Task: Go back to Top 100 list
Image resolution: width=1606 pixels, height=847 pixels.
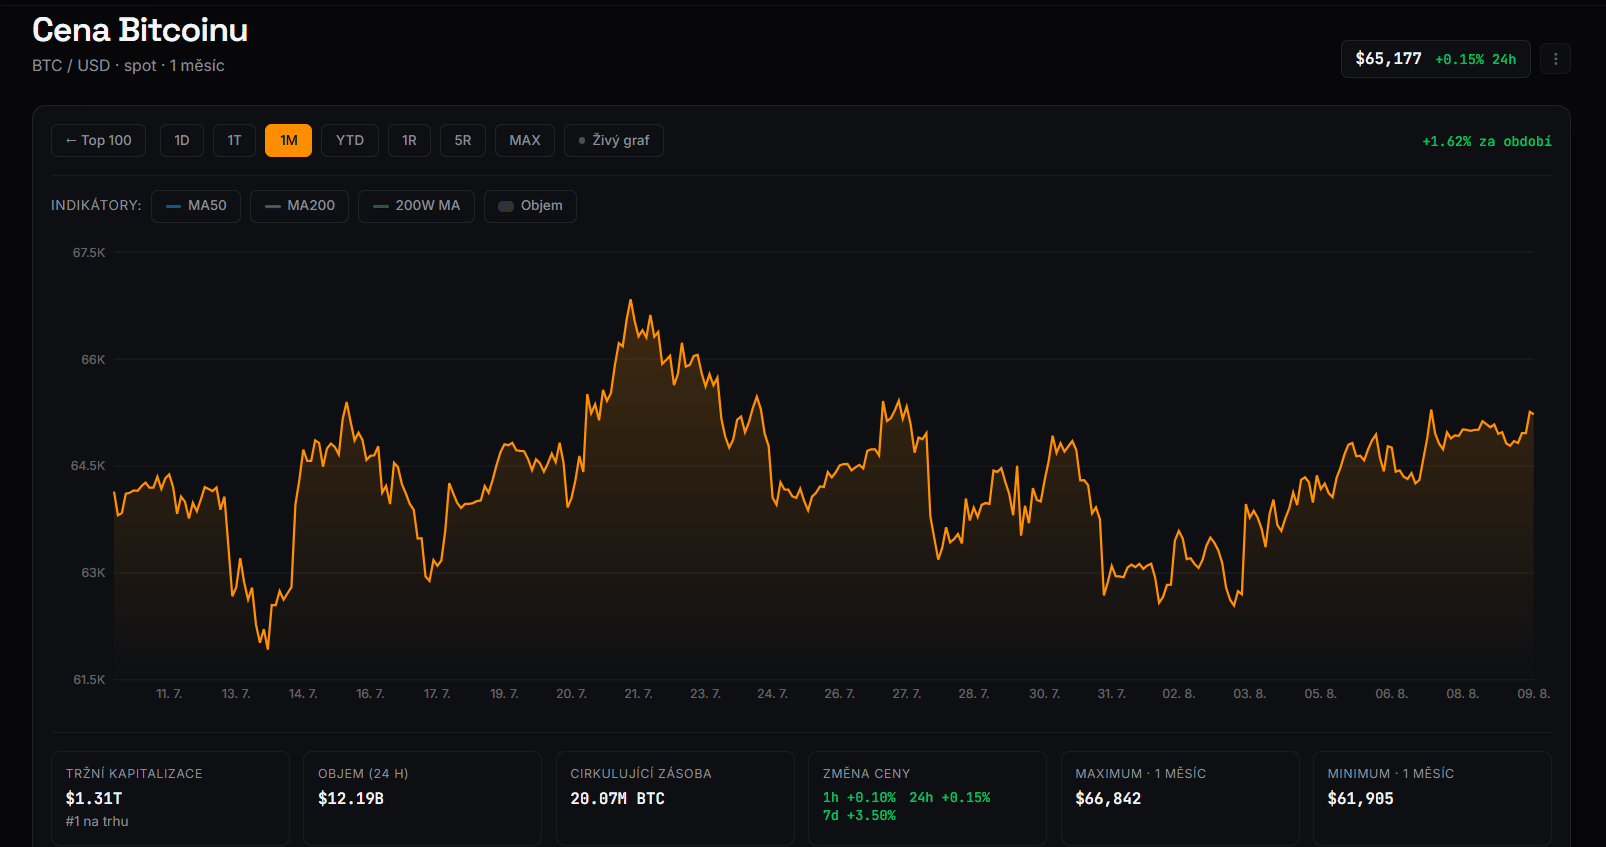Action: [99, 140]
